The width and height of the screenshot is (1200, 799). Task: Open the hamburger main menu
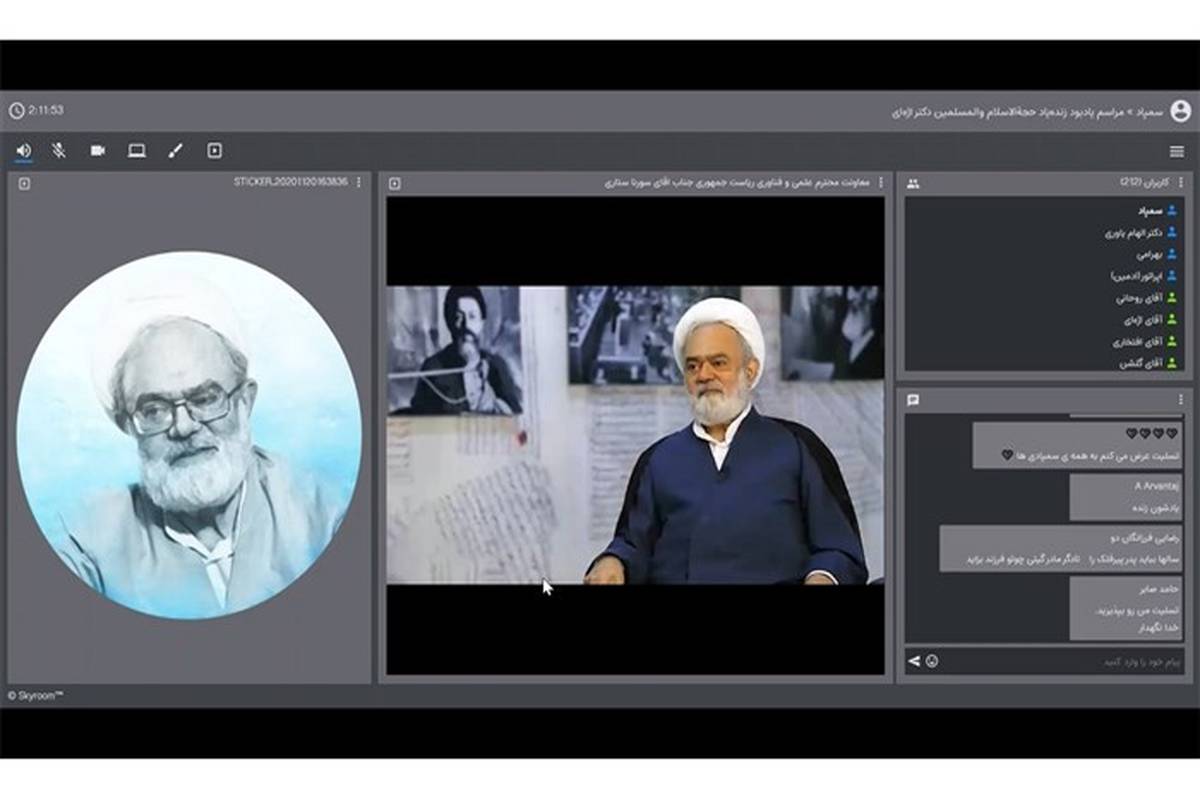pos(1177,152)
